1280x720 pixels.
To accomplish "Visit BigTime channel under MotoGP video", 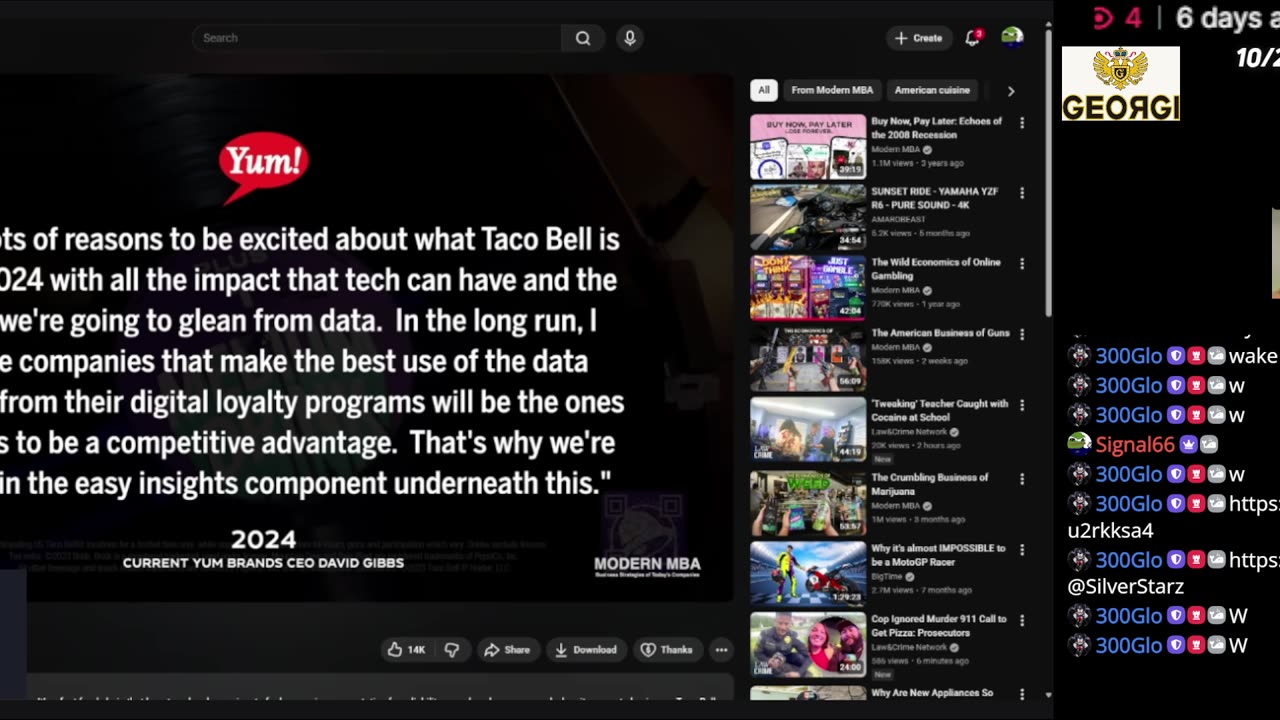I will [886, 577].
